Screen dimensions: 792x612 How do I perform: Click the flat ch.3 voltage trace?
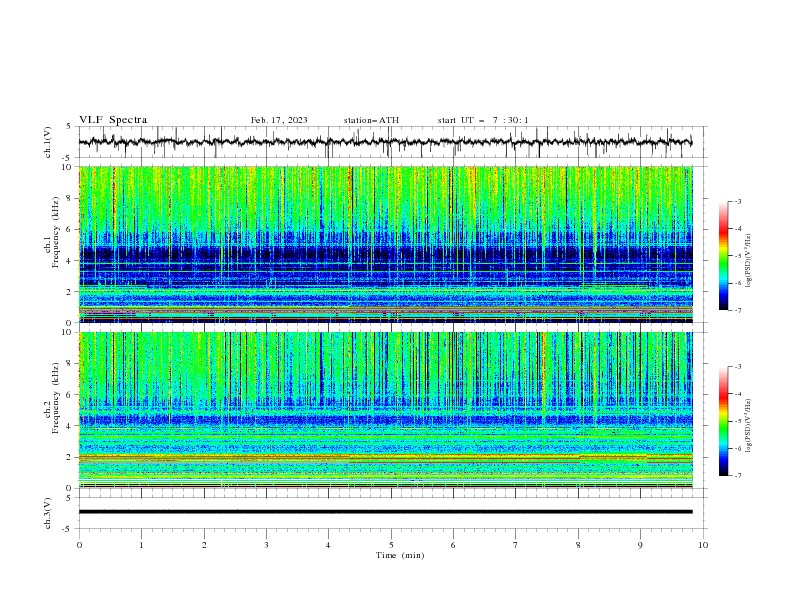[x=385, y=512]
